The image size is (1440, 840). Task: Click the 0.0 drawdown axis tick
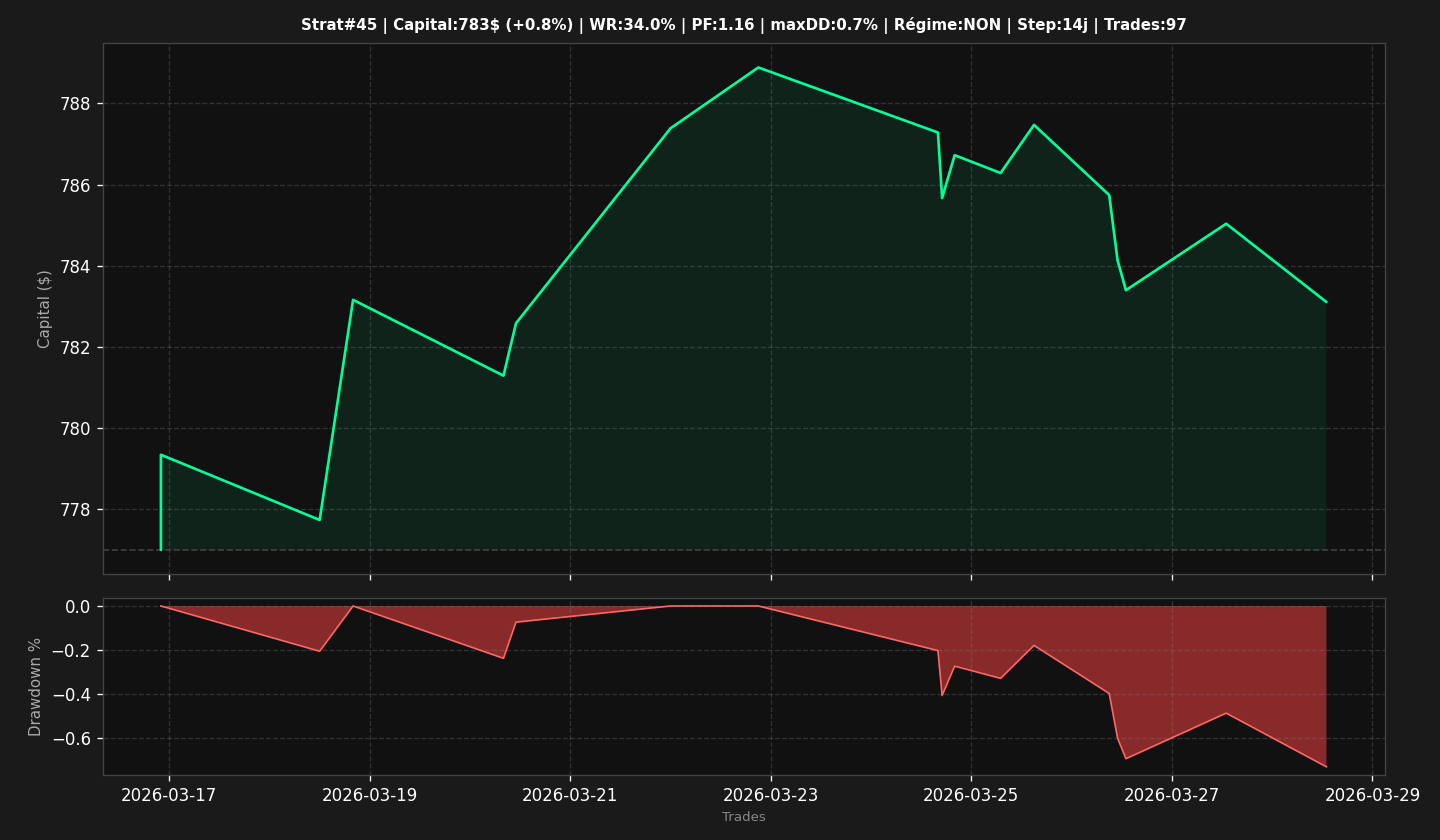(80, 607)
